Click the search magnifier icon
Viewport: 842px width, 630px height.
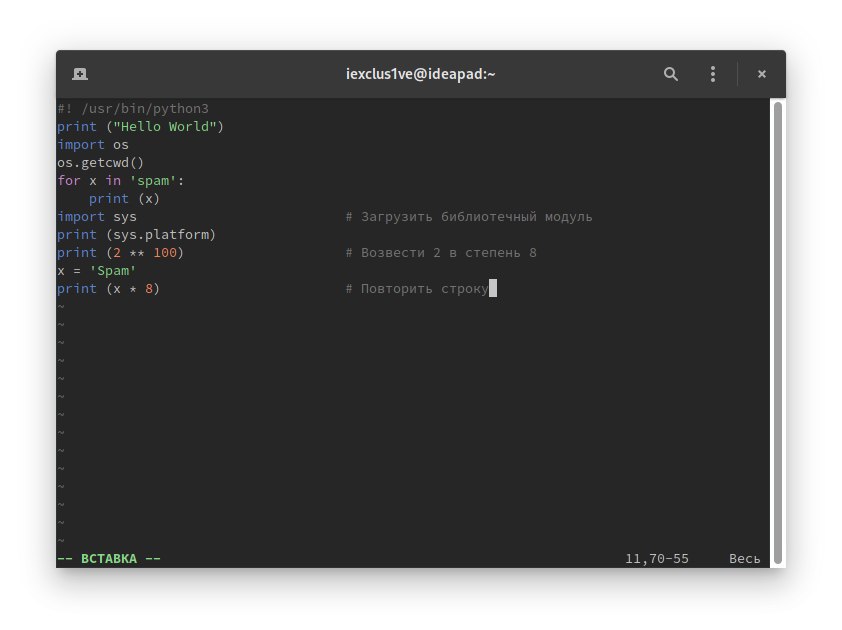pyautogui.click(x=670, y=74)
